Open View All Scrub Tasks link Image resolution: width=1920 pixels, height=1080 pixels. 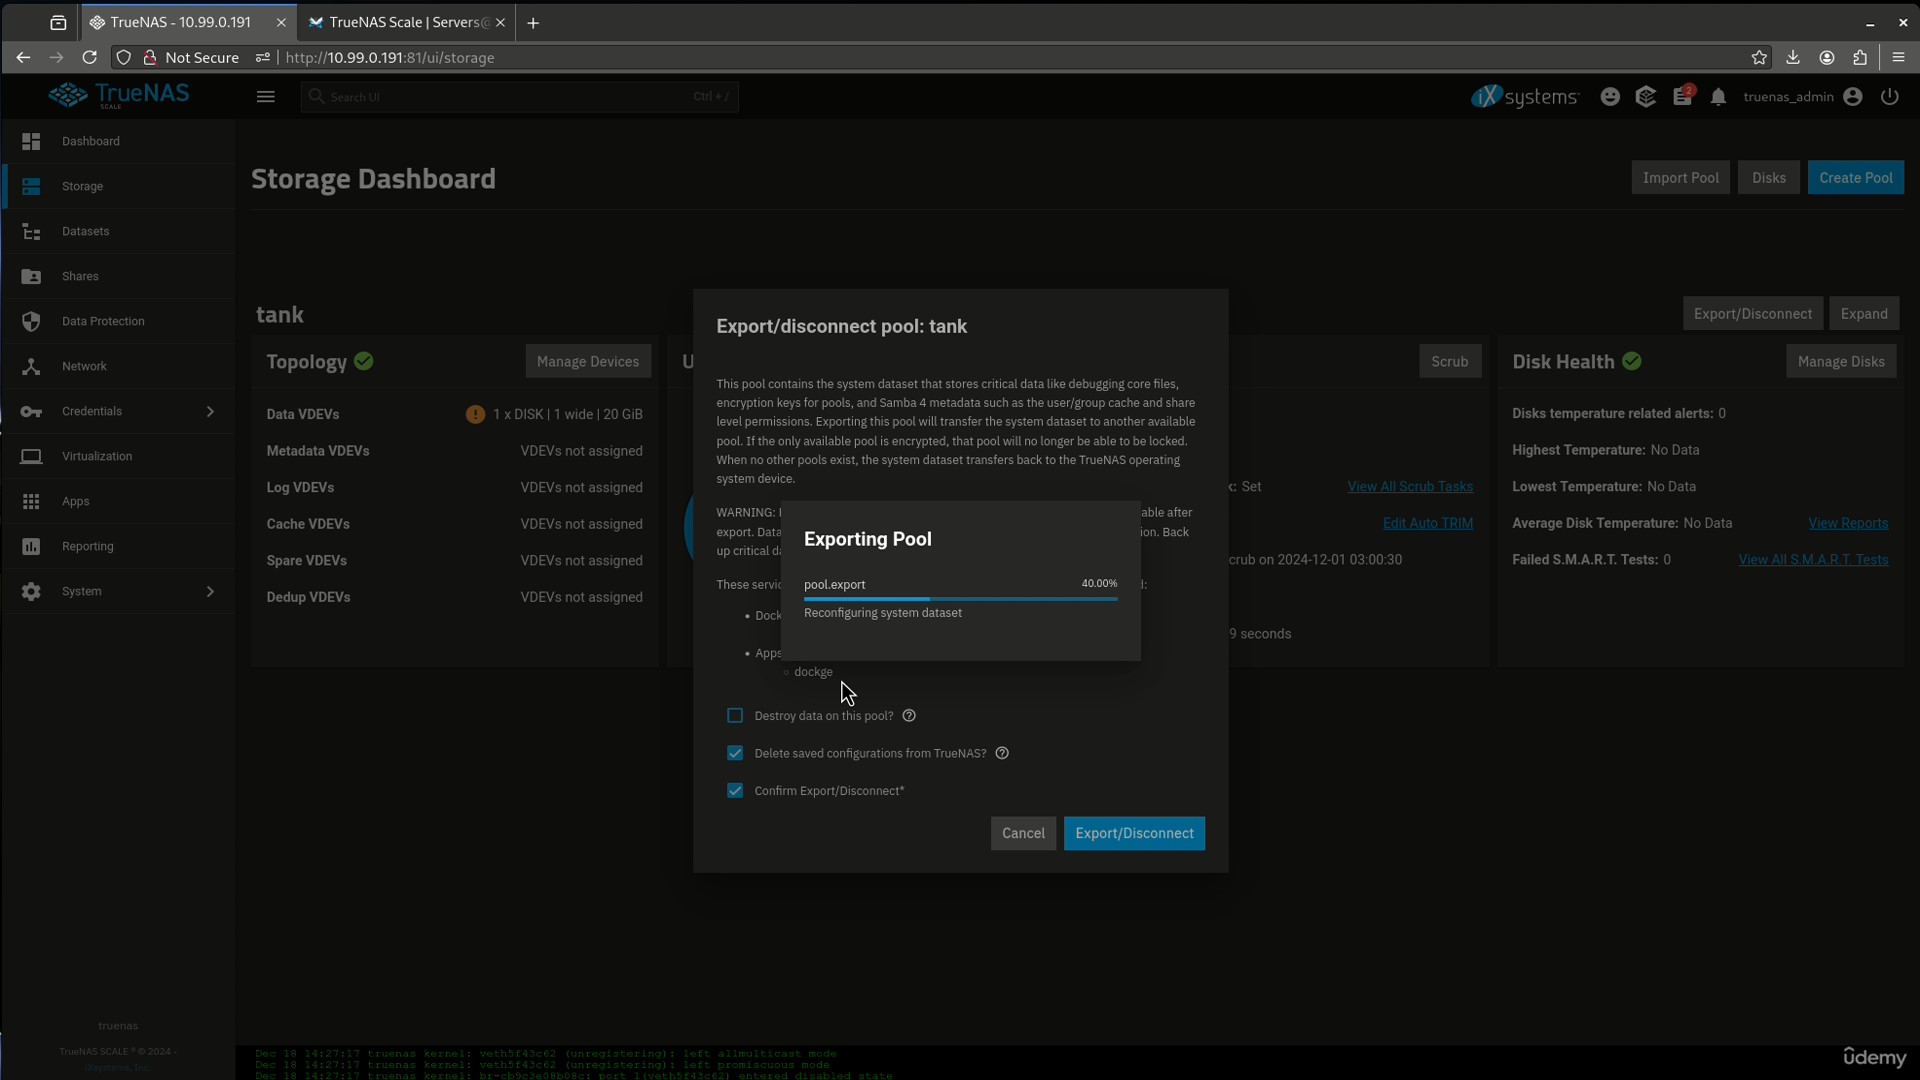pos(1410,487)
